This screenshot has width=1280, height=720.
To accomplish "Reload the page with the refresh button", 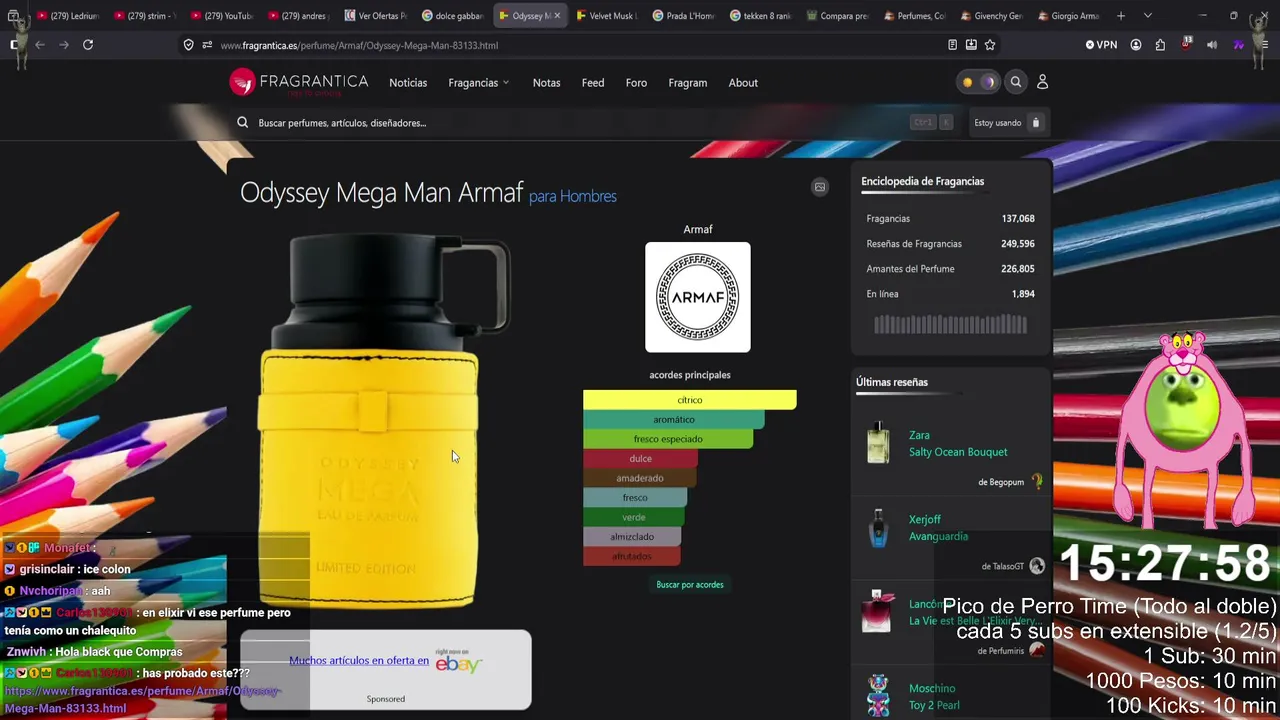I will 88,45.
